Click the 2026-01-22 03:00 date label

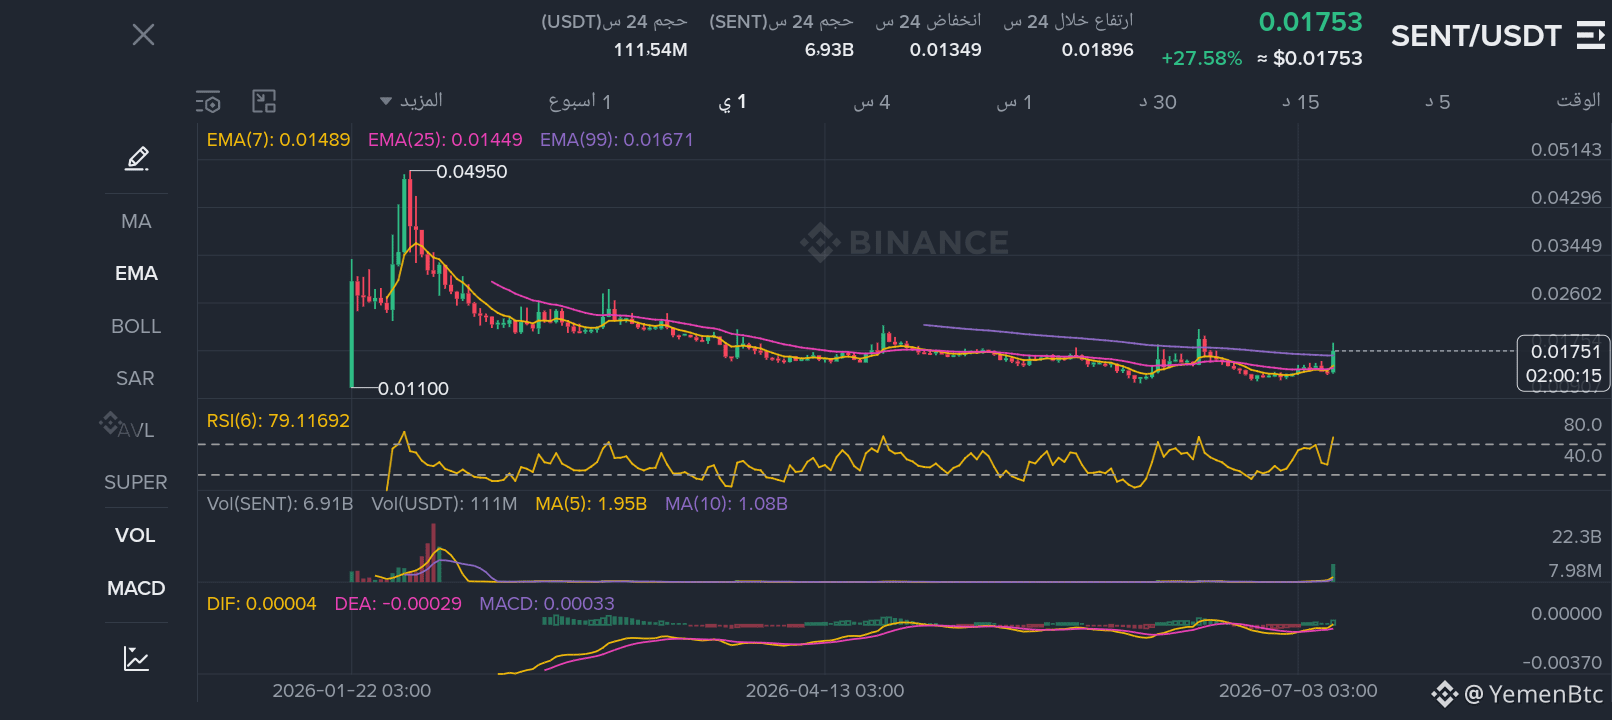click(x=352, y=691)
